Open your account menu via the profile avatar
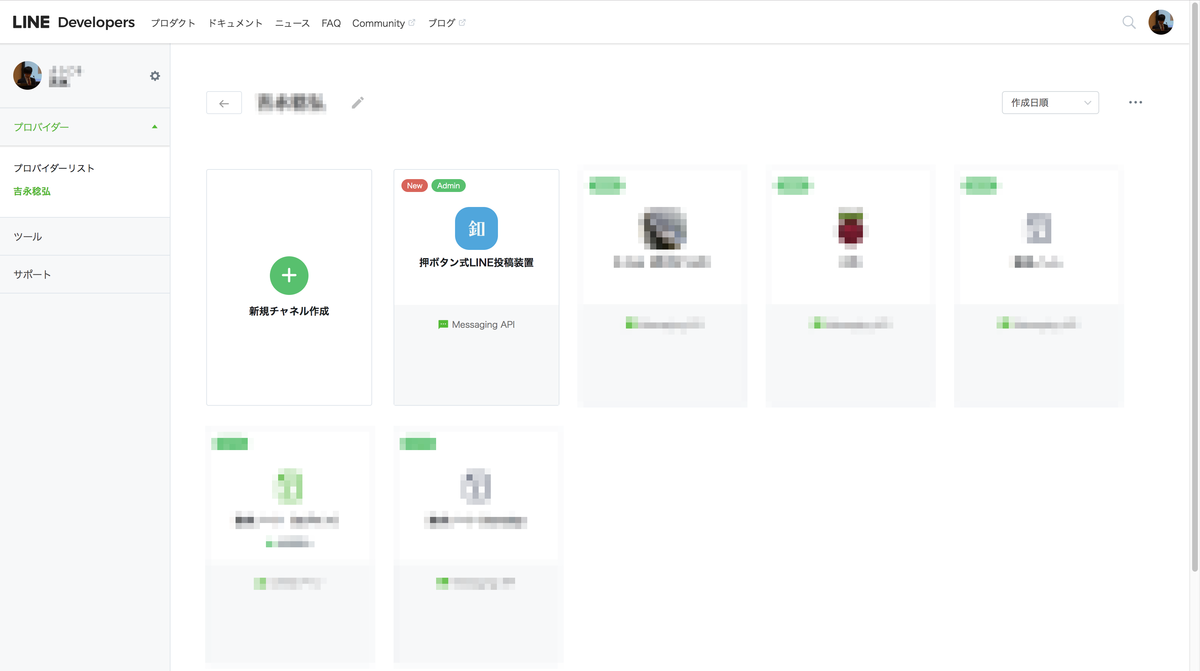The image size is (1200, 671). tap(1160, 21)
